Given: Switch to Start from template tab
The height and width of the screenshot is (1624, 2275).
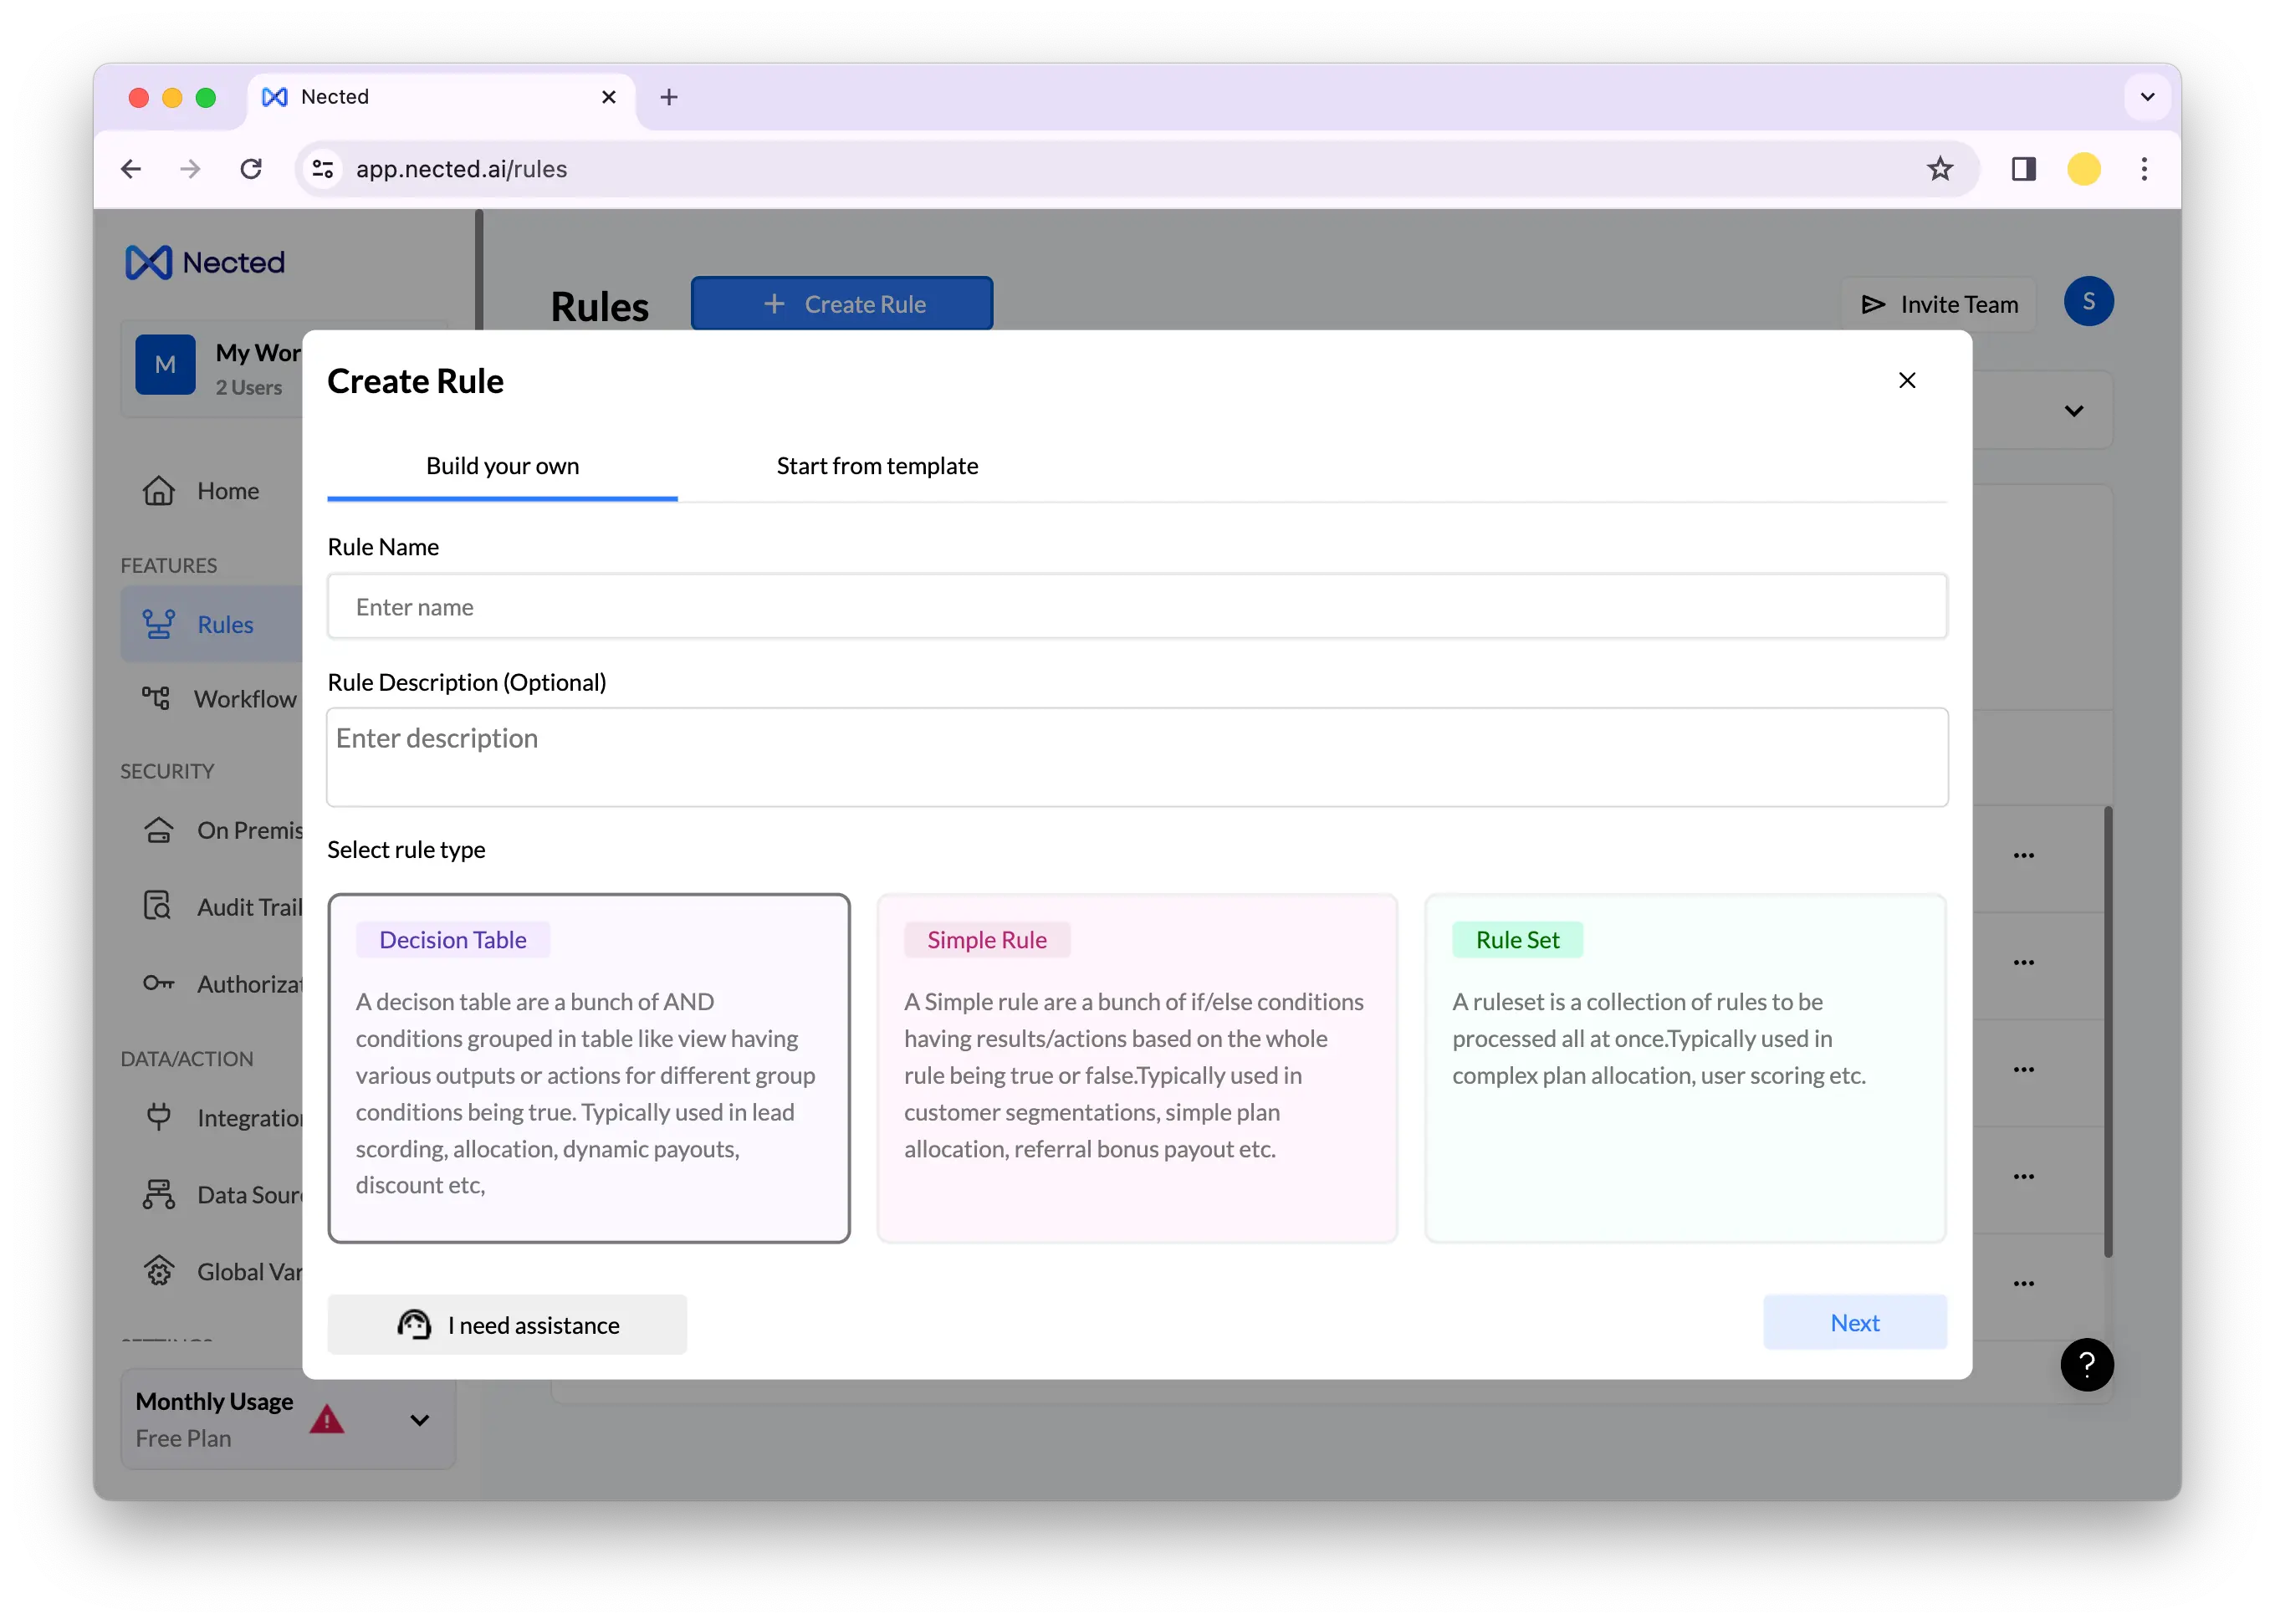Looking at the screenshot, I should coord(877,466).
